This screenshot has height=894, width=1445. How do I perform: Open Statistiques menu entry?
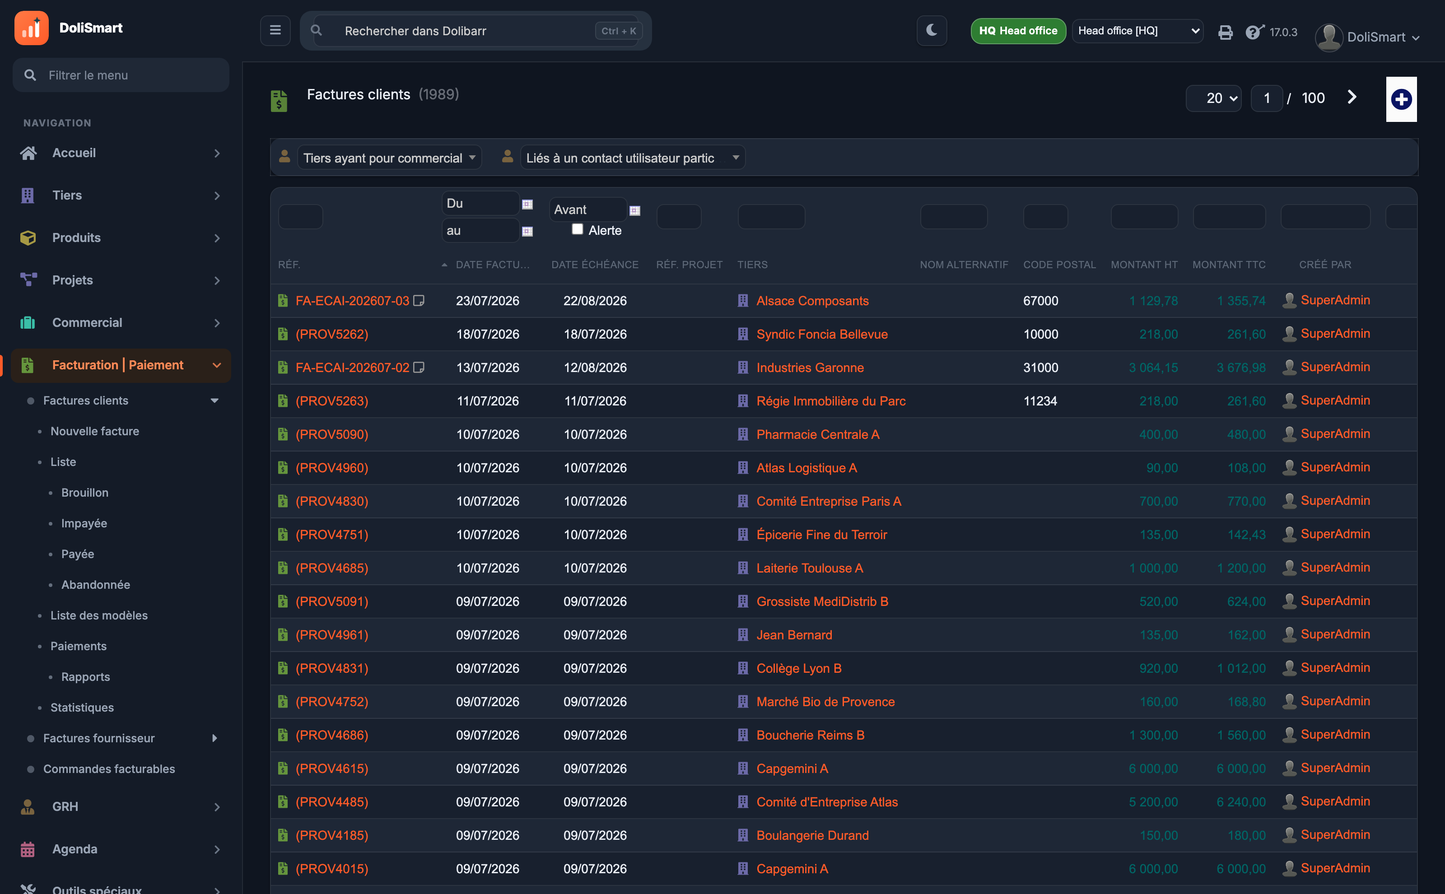tap(82, 708)
